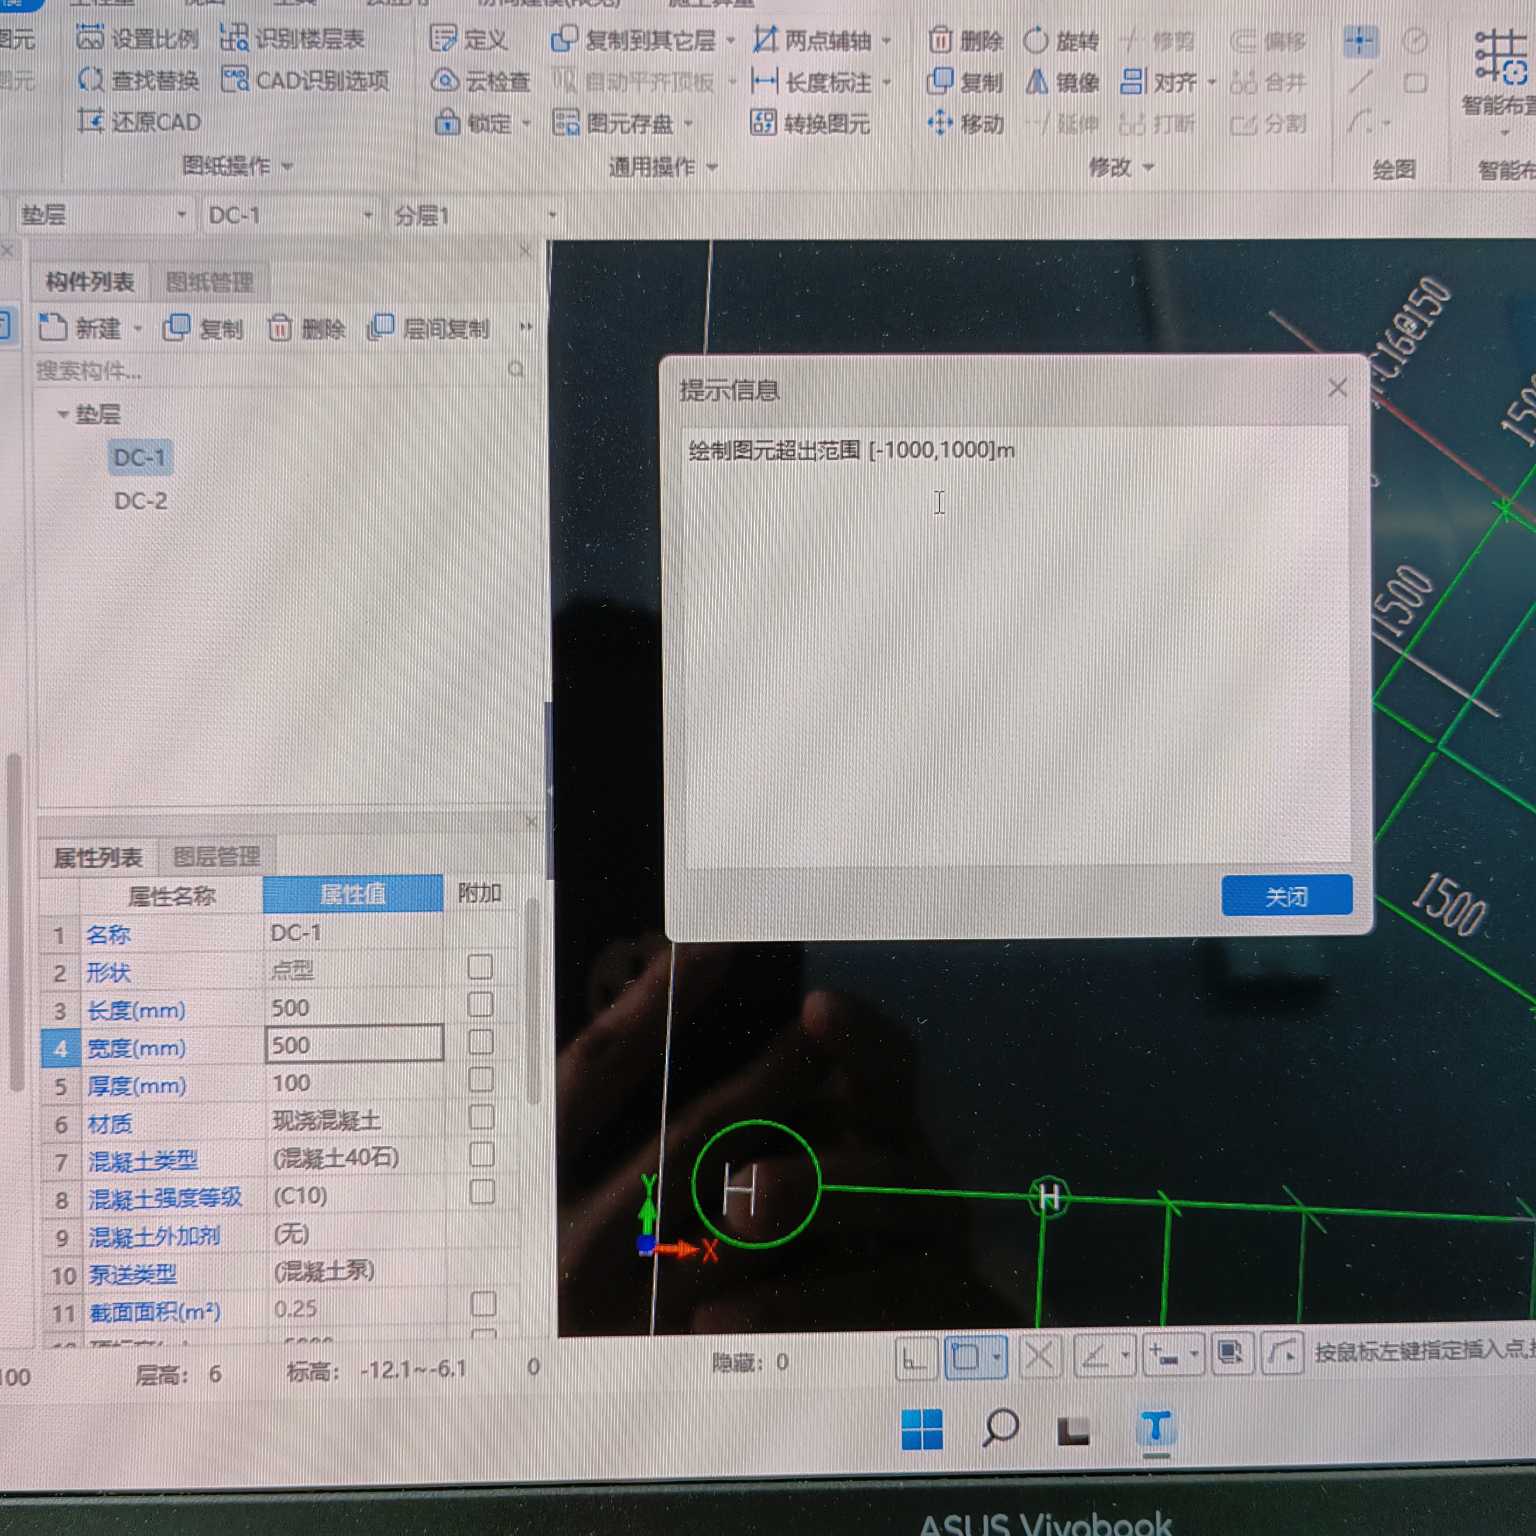Close the 提示信息 dialog with X
1536x1536 pixels.
pos(1337,388)
